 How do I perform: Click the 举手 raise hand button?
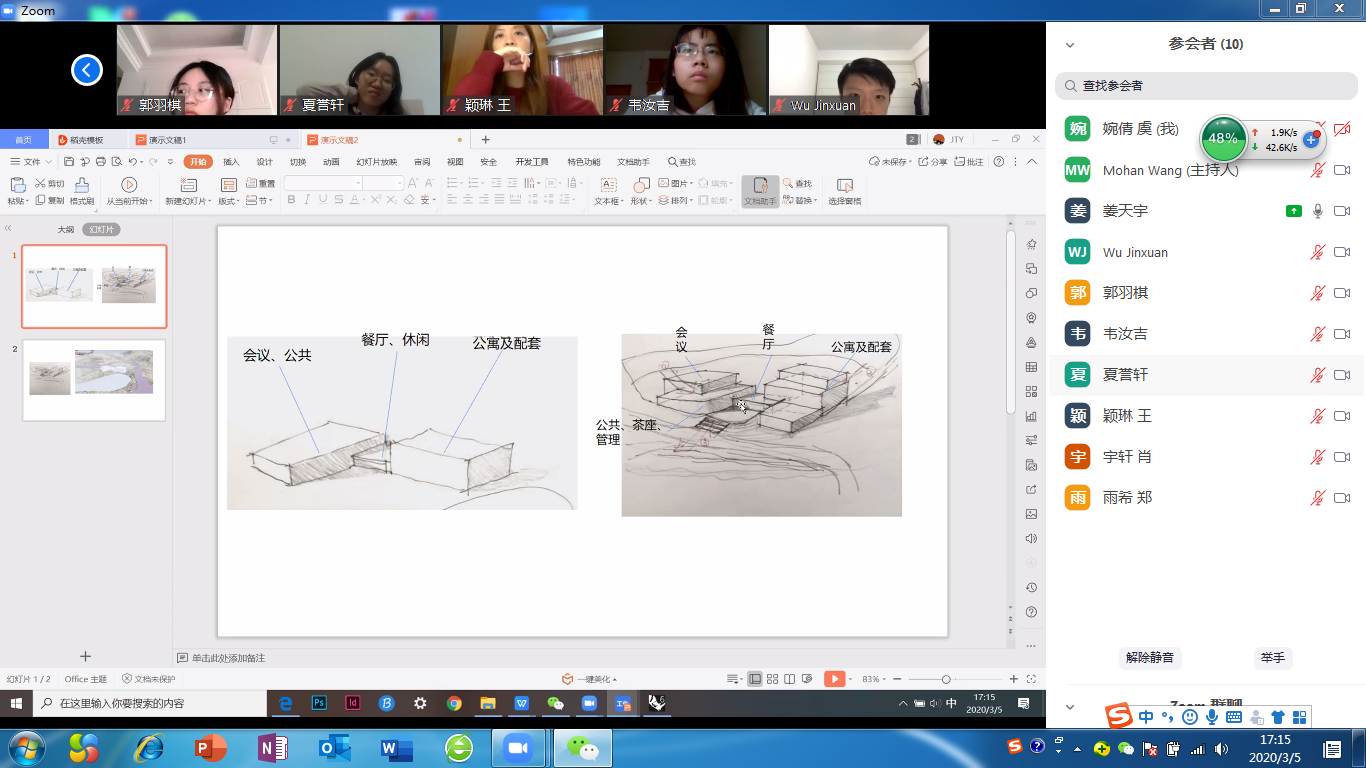(1272, 657)
